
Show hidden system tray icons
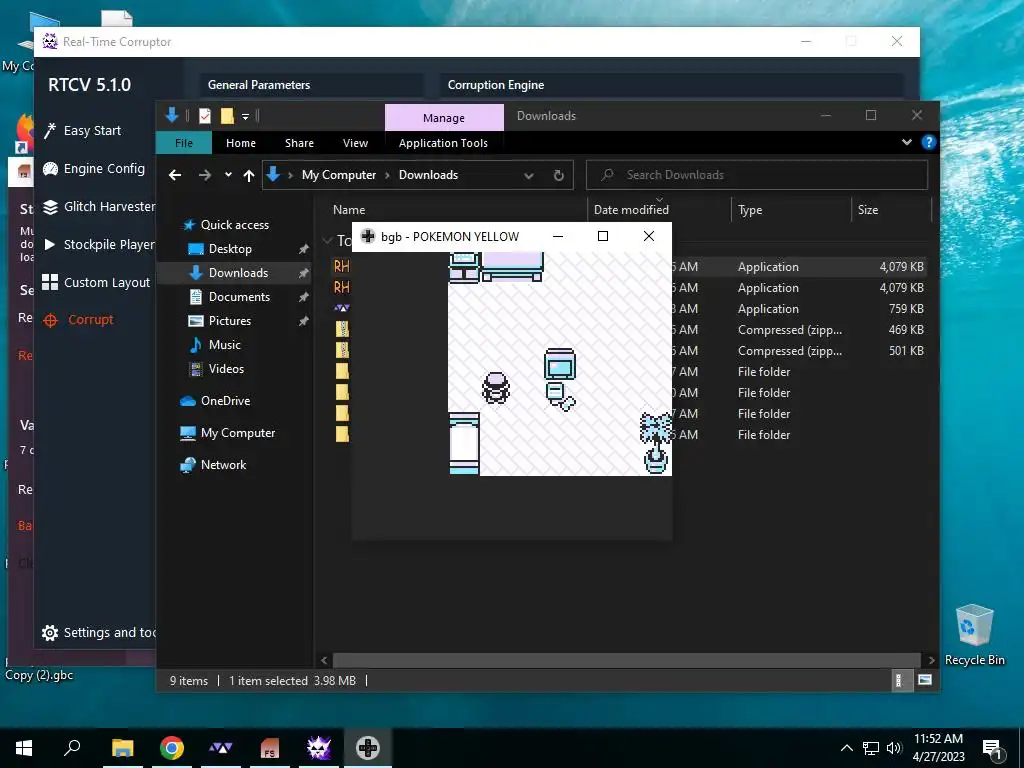[846, 748]
